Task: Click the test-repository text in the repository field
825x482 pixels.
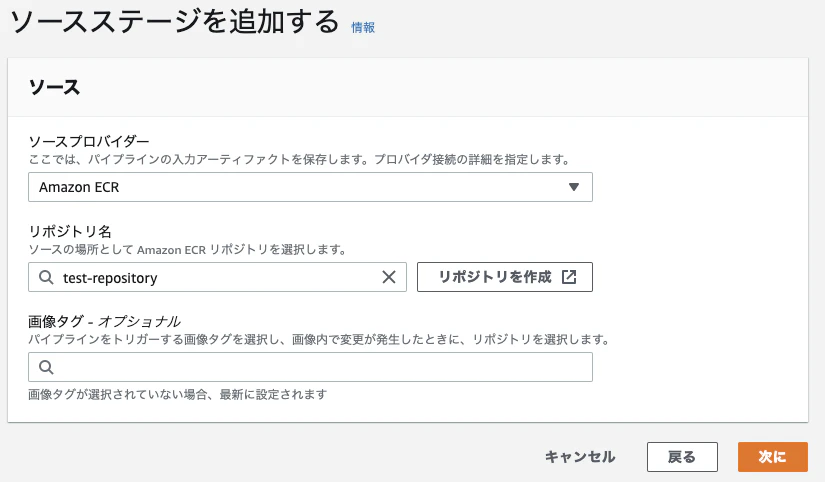Action: (x=110, y=277)
